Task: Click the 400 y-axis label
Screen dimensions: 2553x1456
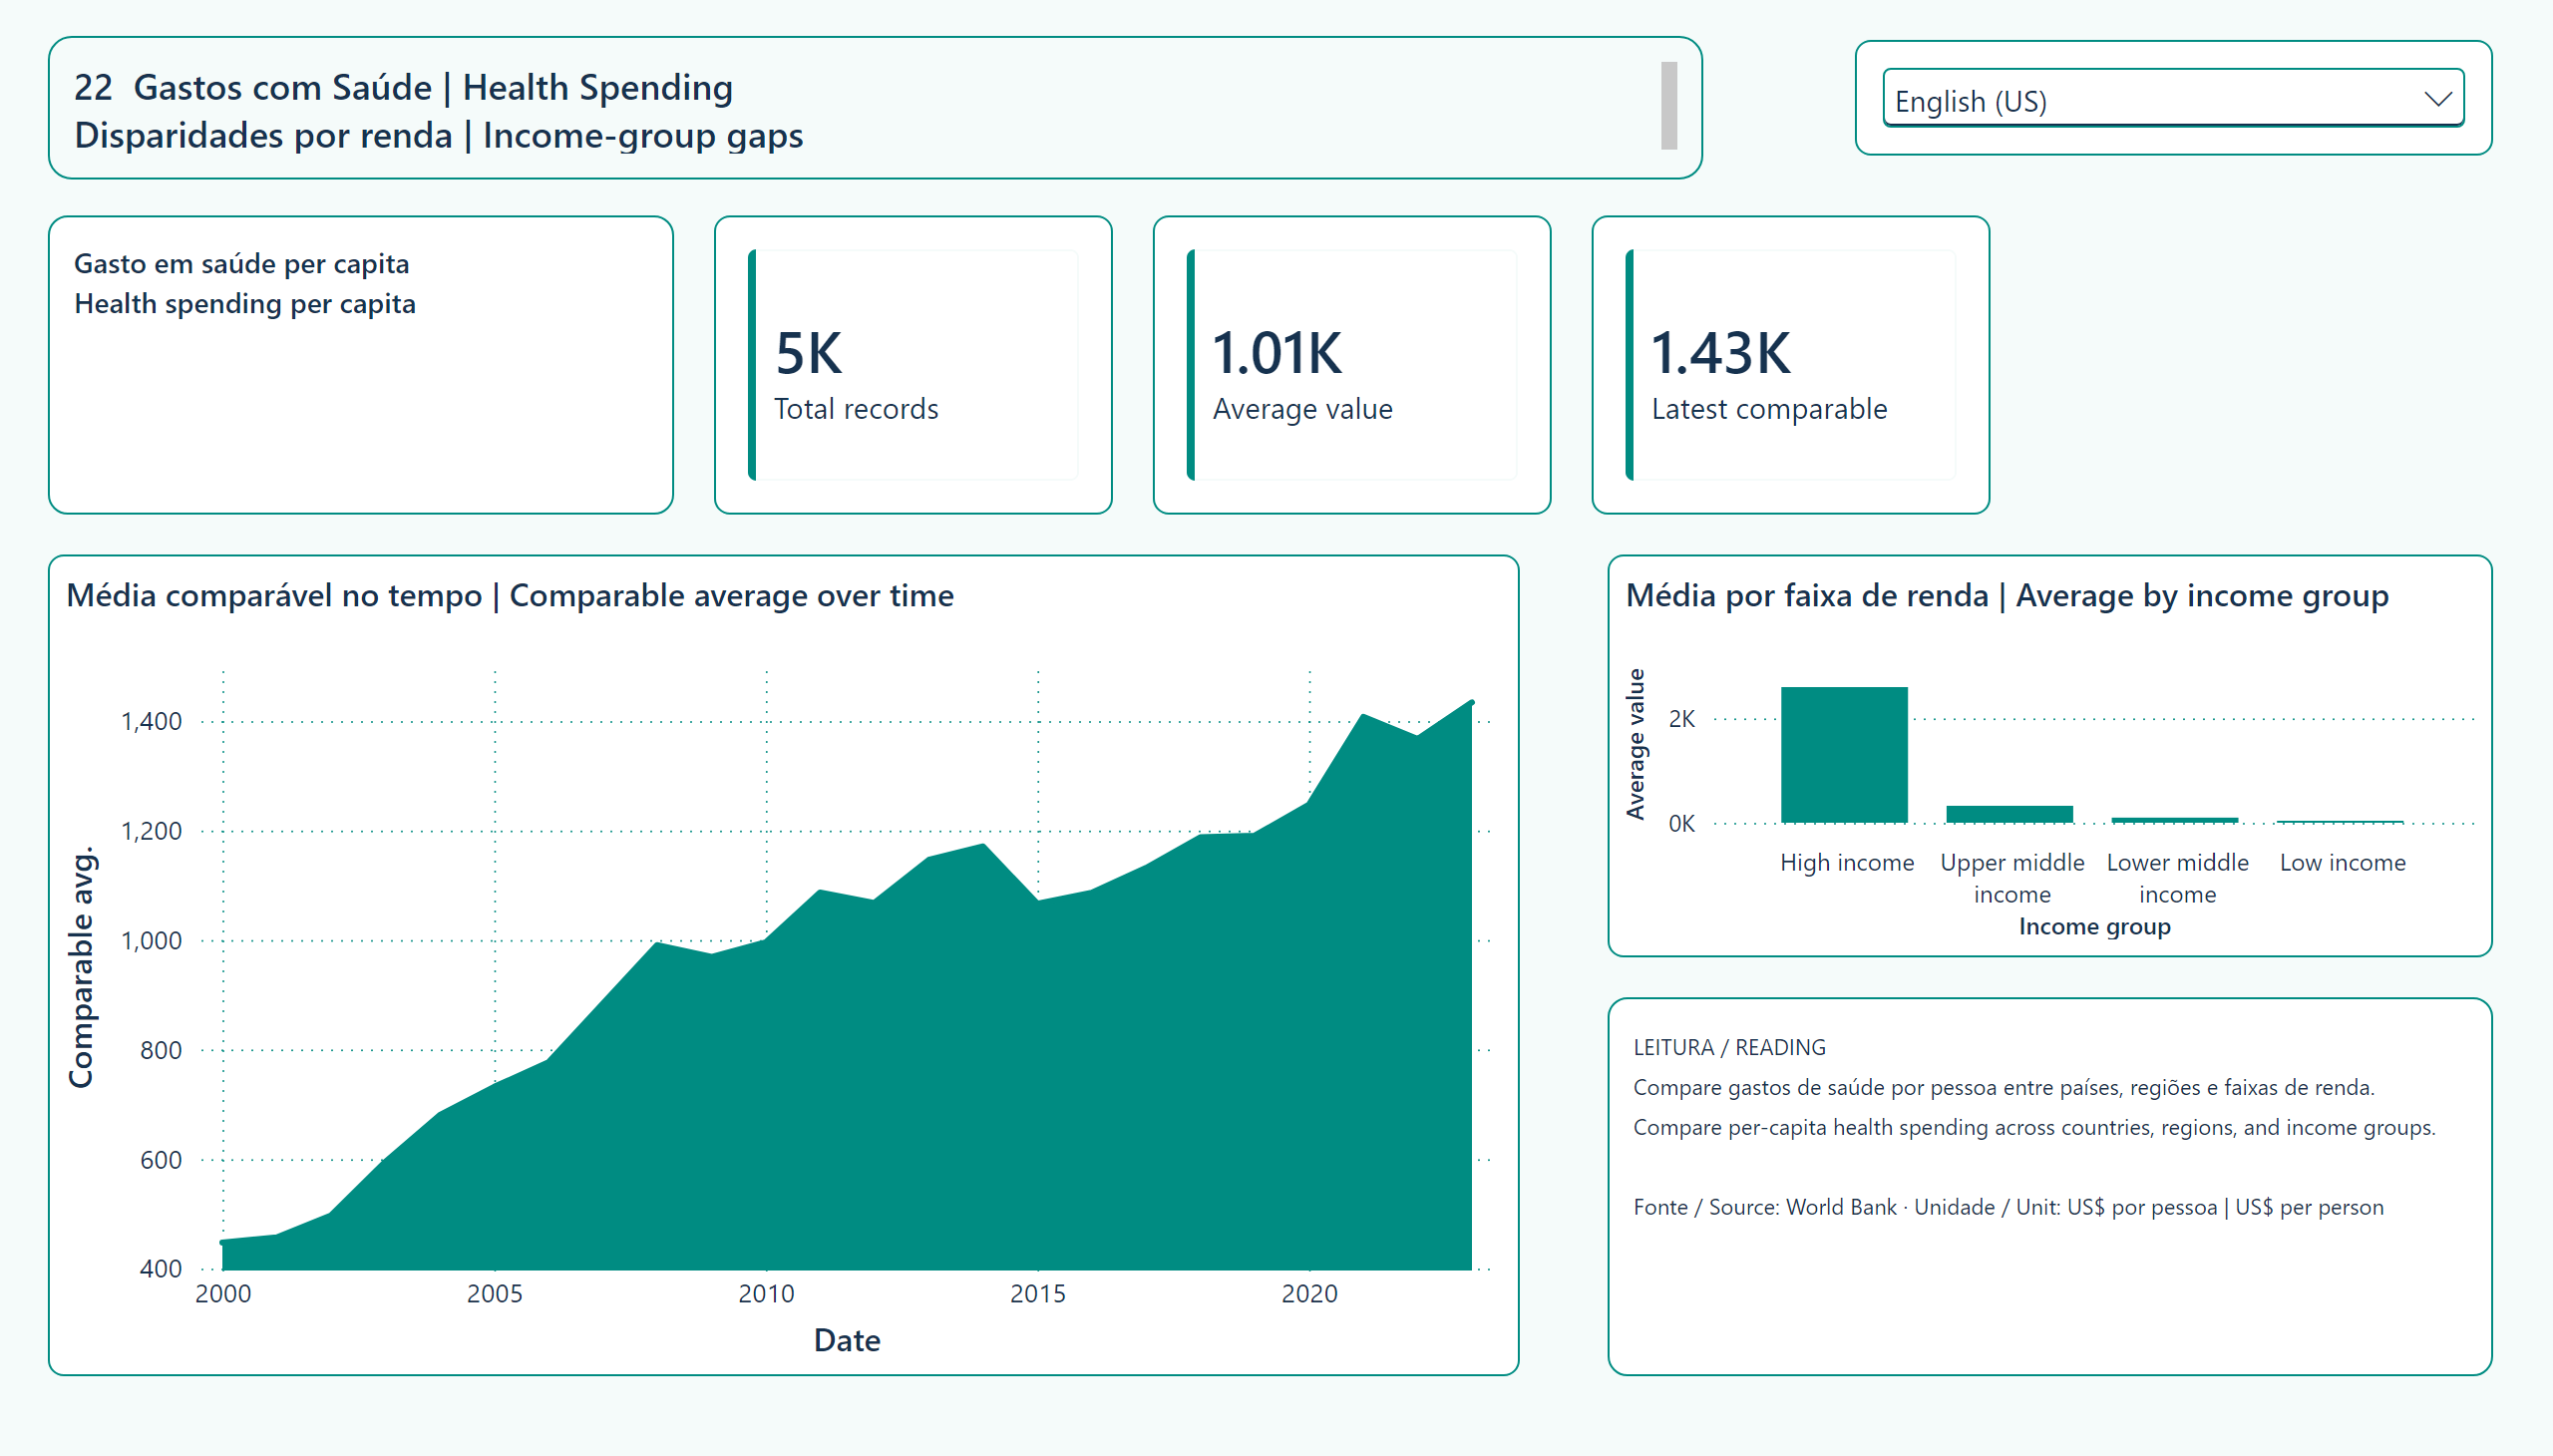Action: point(160,1269)
